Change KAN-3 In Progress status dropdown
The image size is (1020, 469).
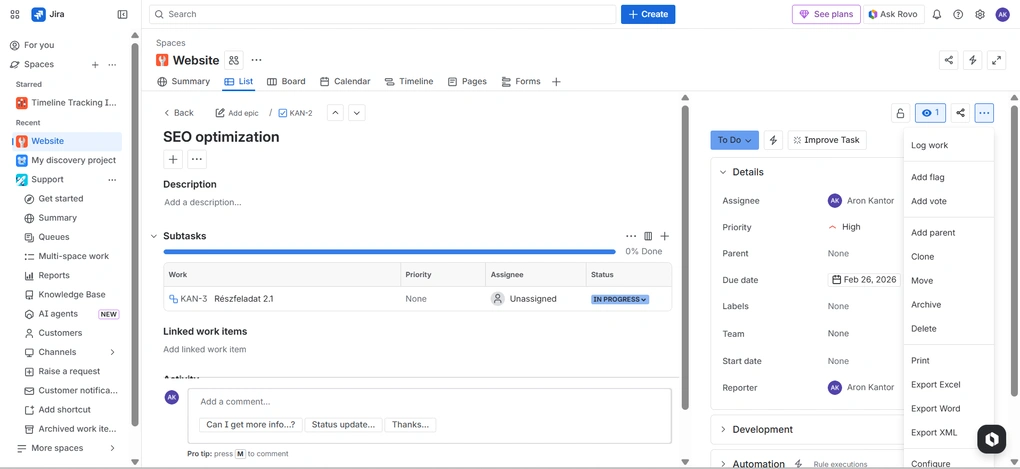[619, 299]
